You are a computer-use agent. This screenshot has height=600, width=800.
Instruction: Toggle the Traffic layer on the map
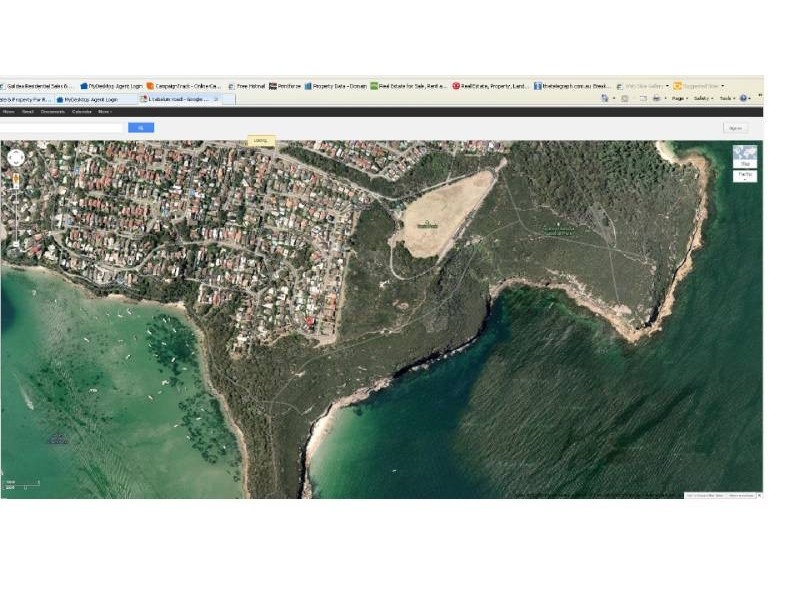pyautogui.click(x=744, y=176)
